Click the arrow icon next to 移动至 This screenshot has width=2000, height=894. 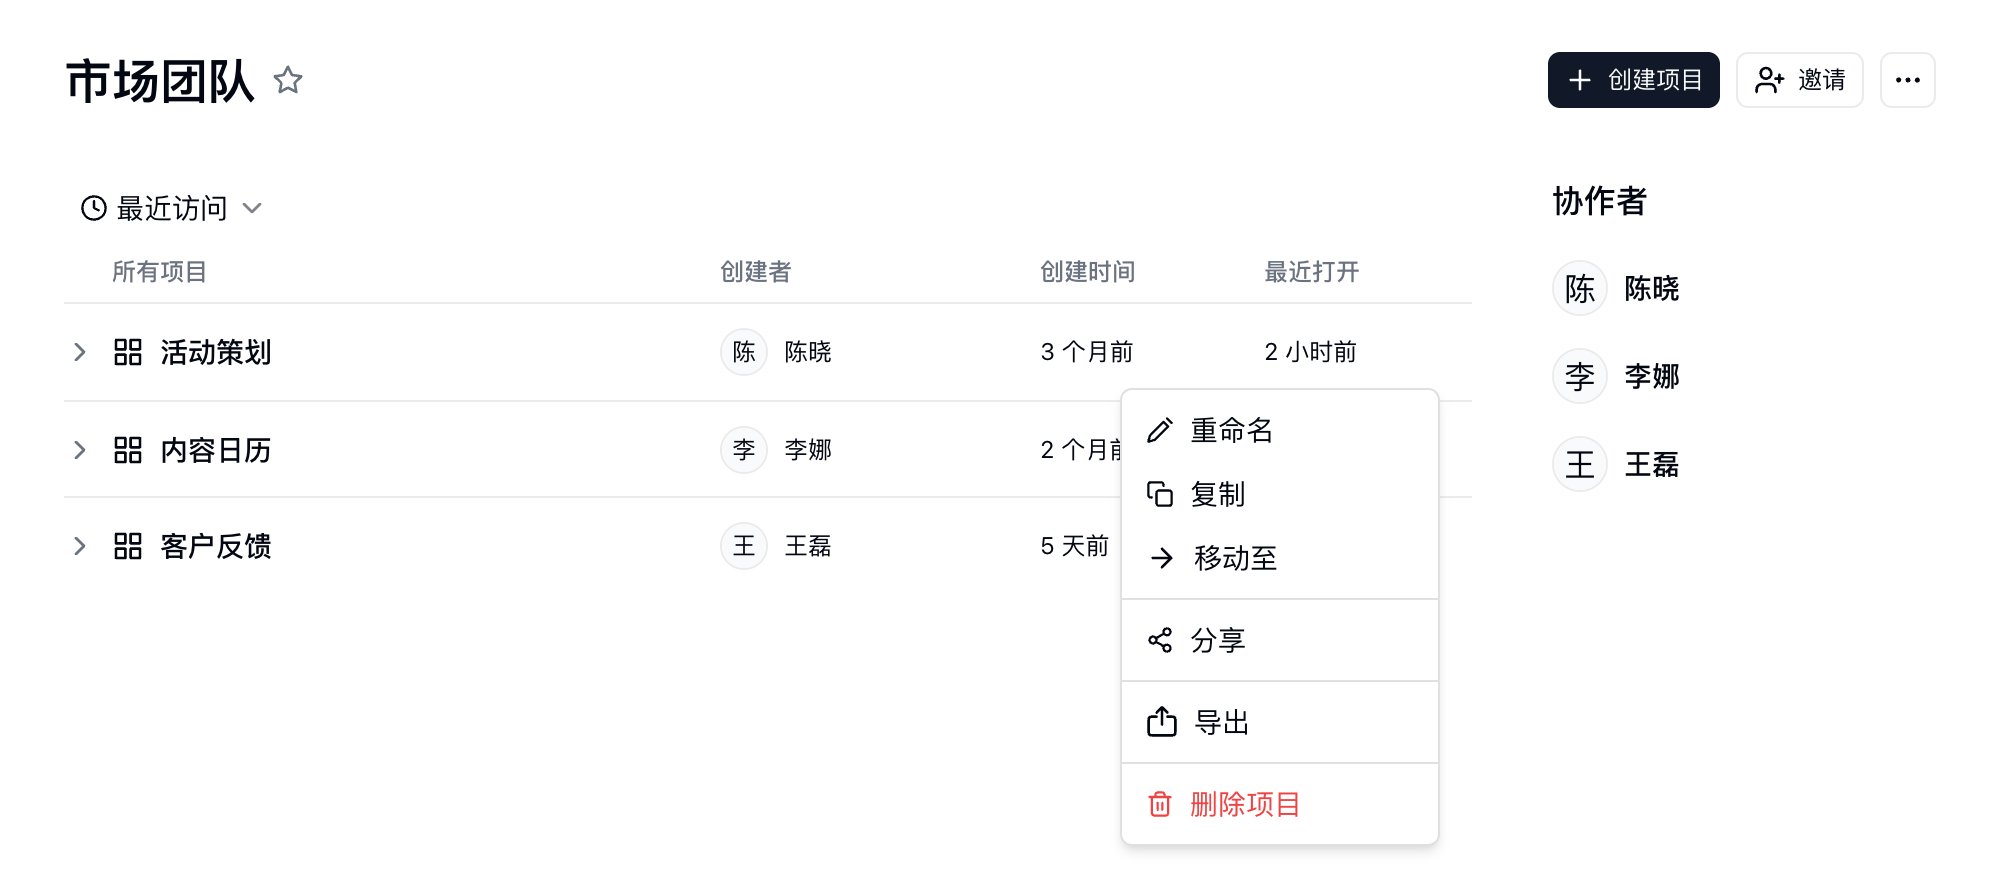coord(1162,558)
